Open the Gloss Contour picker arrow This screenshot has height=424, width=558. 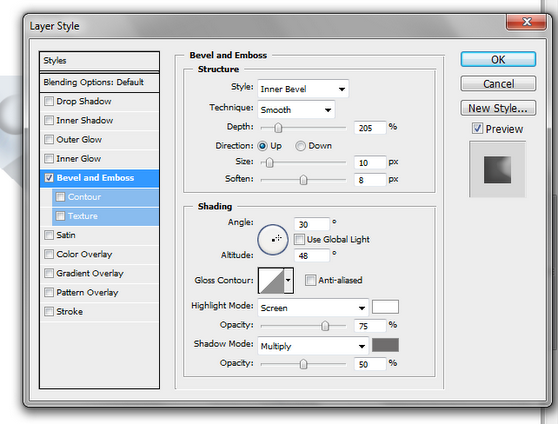coord(289,281)
